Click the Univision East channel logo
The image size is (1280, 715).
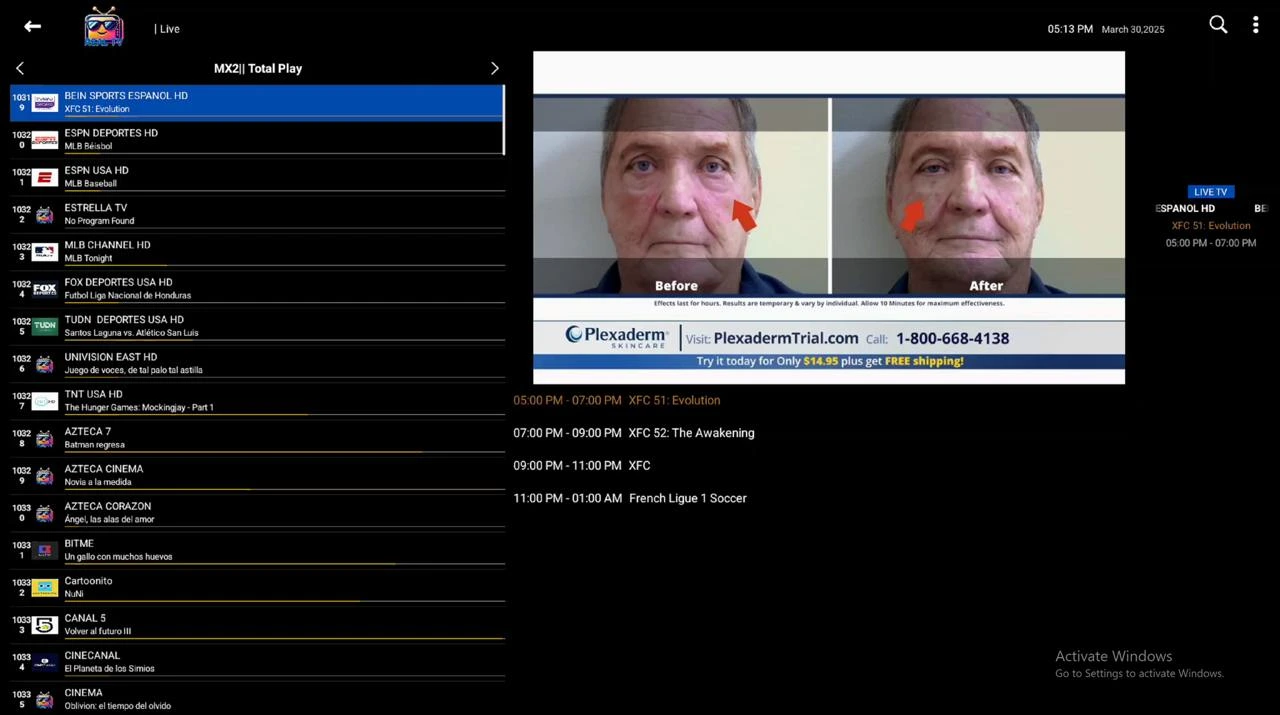pos(45,364)
